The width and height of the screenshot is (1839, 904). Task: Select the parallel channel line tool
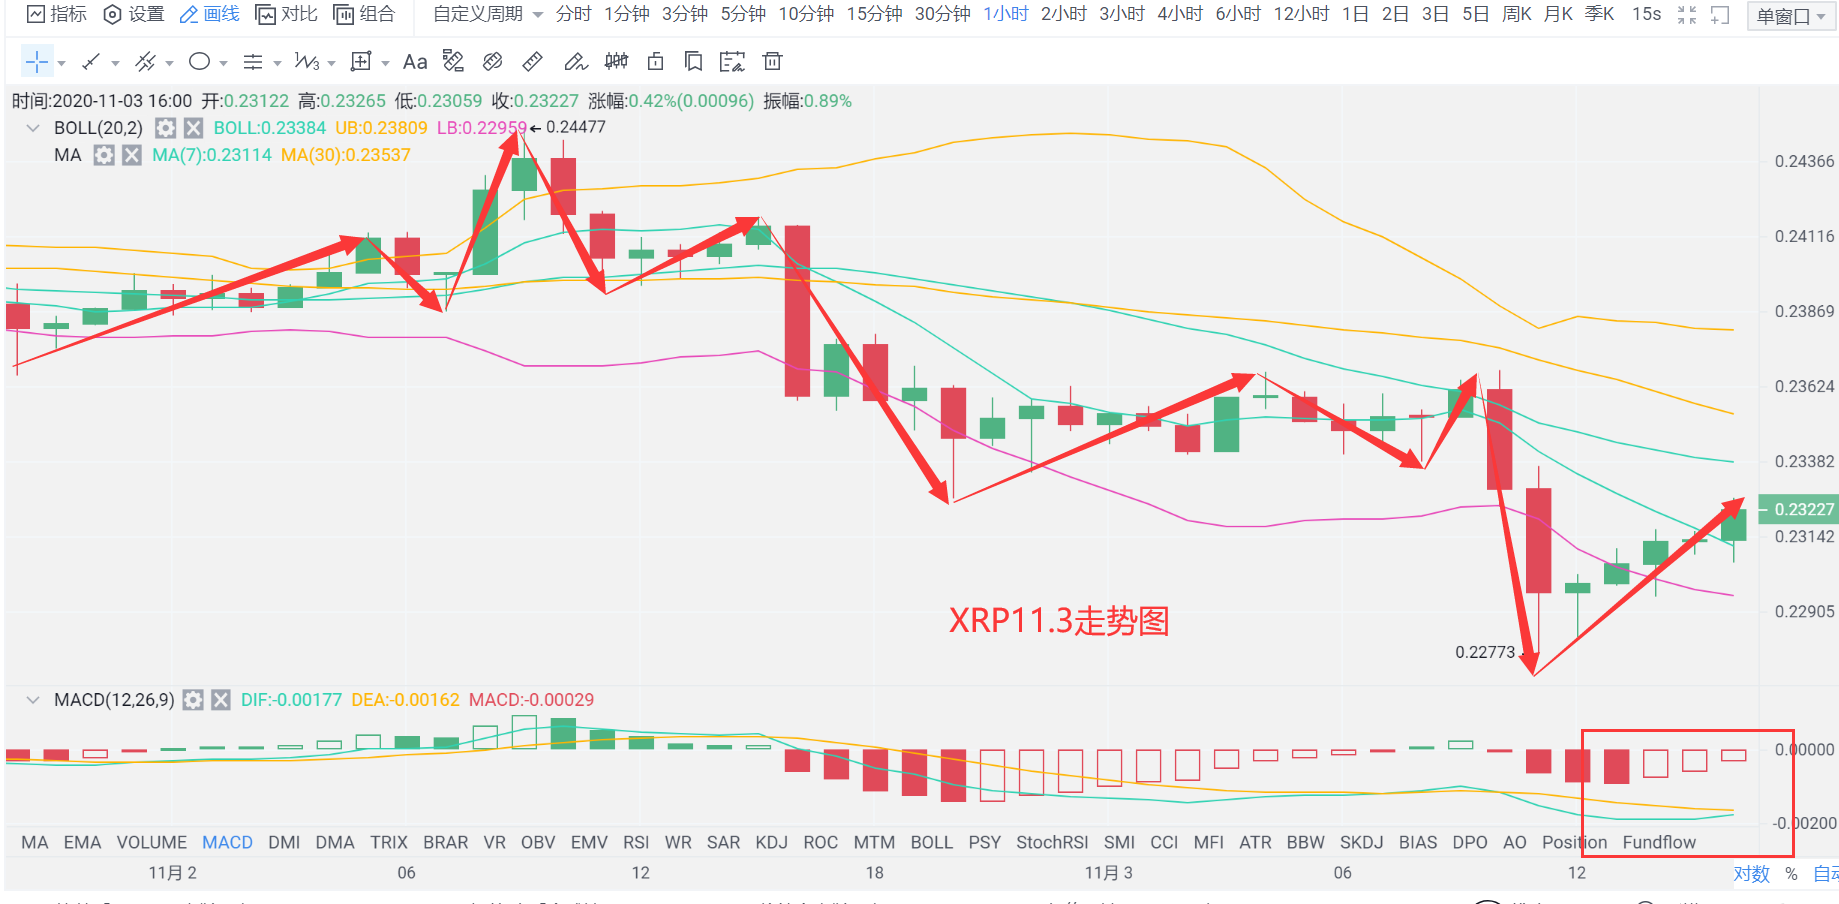coord(145,62)
